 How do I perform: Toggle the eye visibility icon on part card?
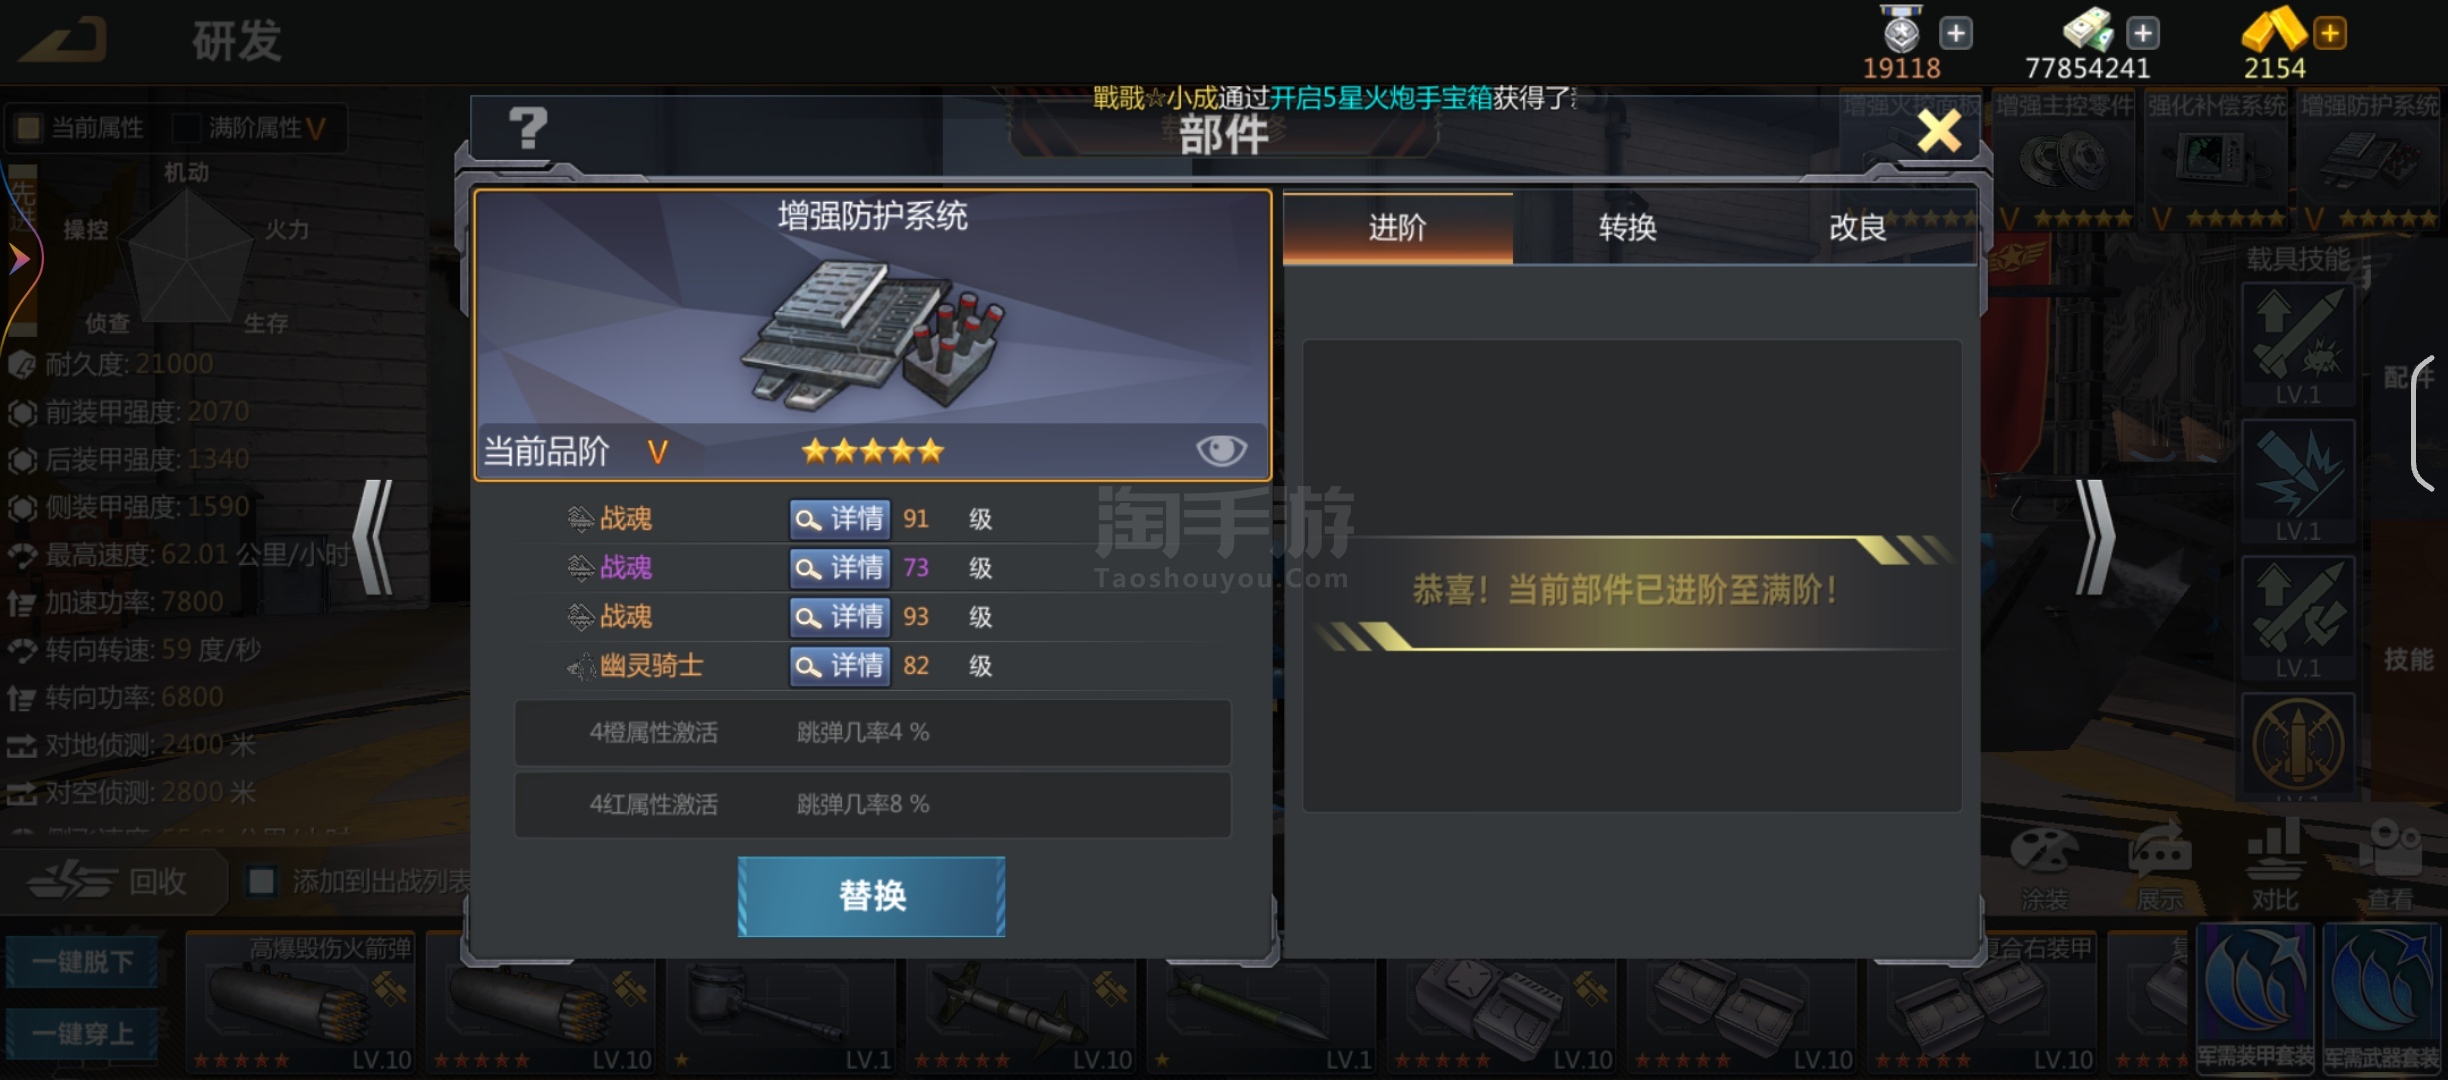tap(1221, 450)
